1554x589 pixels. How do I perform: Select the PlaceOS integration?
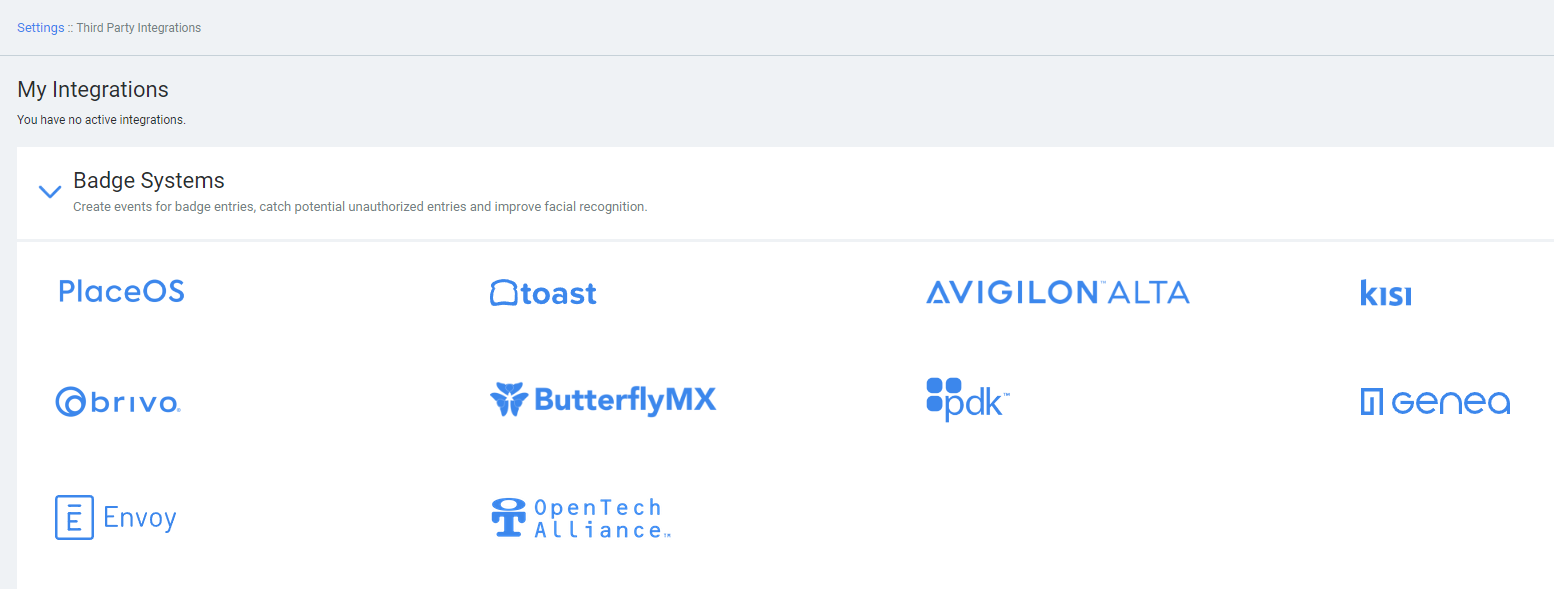[x=120, y=291]
